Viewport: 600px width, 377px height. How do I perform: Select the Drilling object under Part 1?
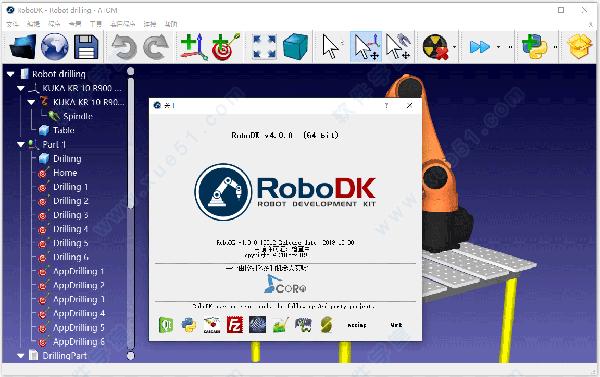pos(67,158)
